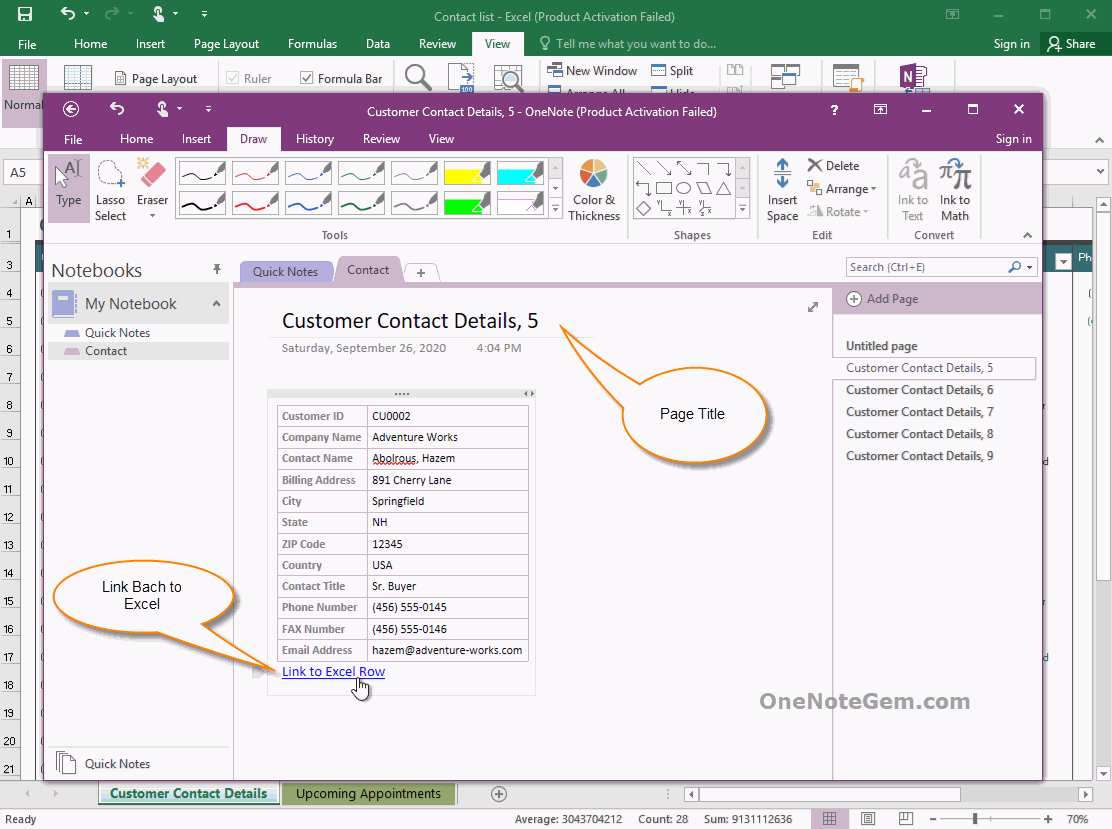Activate the Lasso Select tool

110,188
